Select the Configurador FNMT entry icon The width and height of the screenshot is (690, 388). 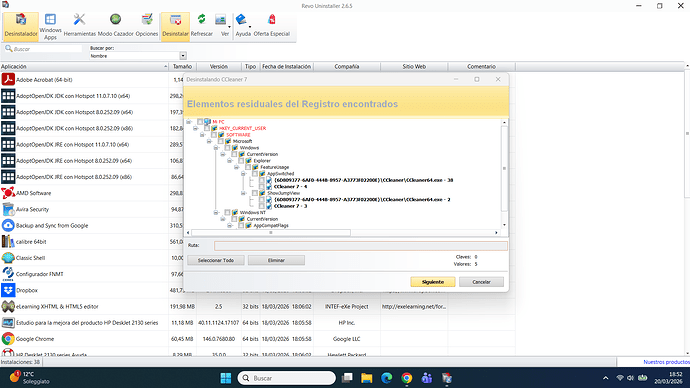[8, 274]
